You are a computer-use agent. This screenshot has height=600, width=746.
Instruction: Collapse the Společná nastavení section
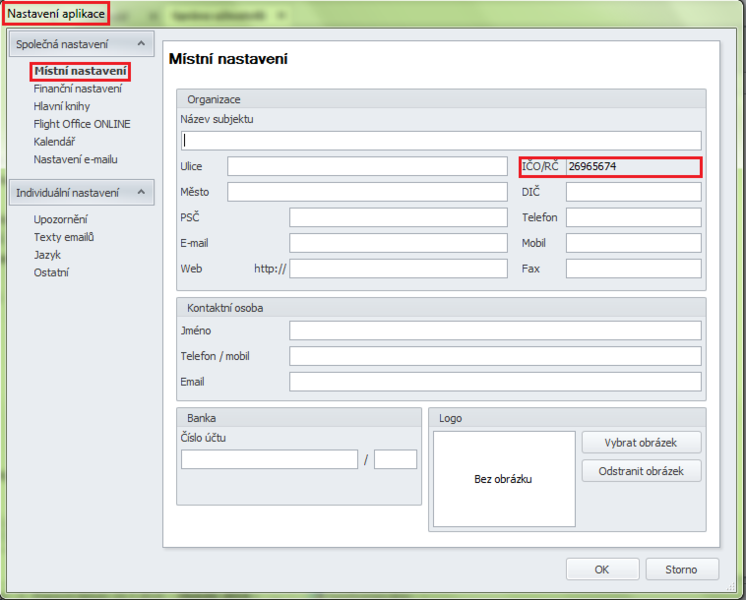click(x=141, y=44)
